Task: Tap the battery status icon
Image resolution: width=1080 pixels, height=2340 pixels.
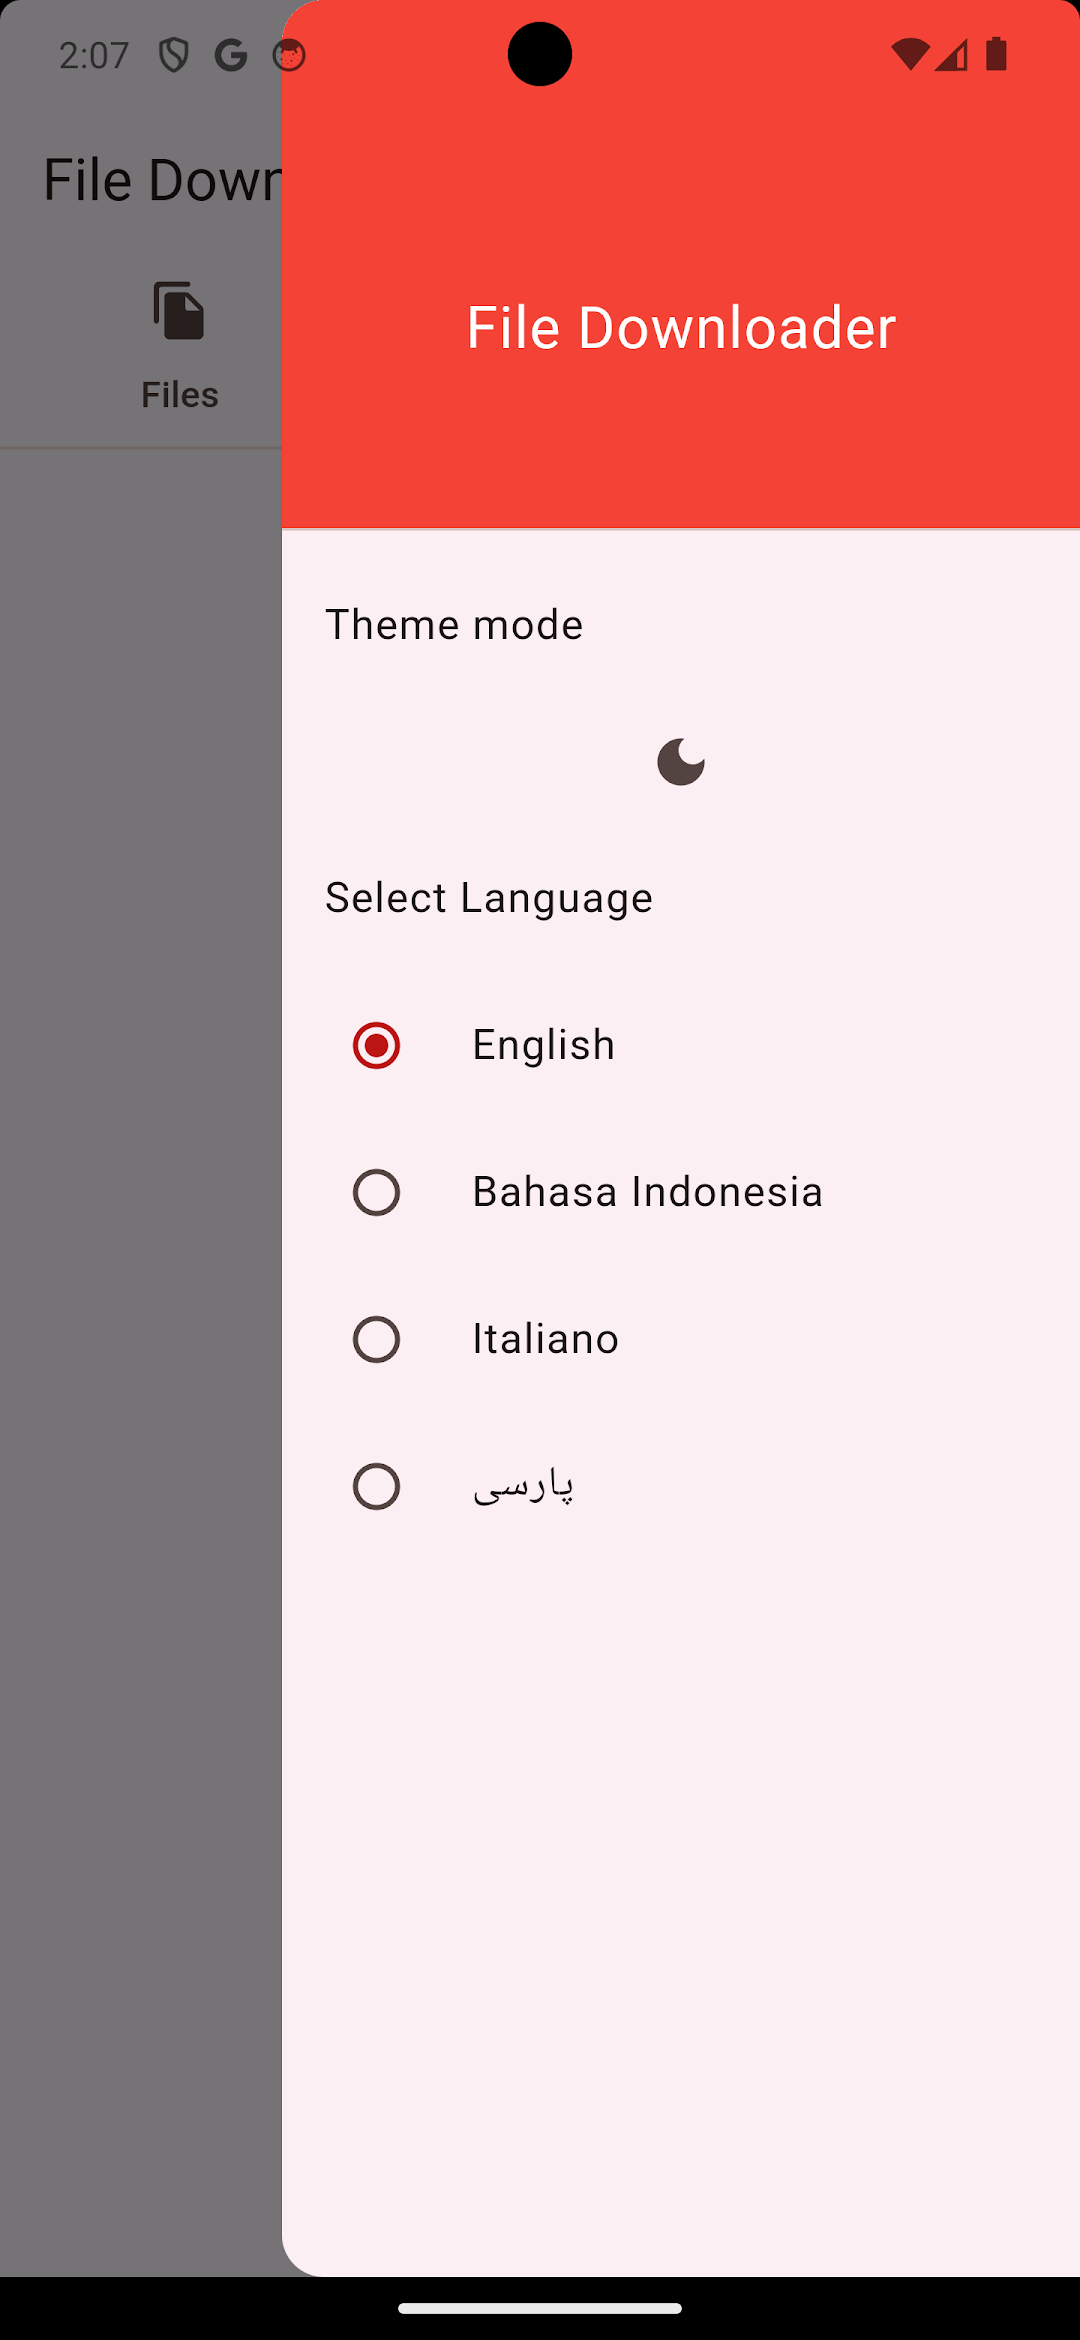Action: coord(996,54)
